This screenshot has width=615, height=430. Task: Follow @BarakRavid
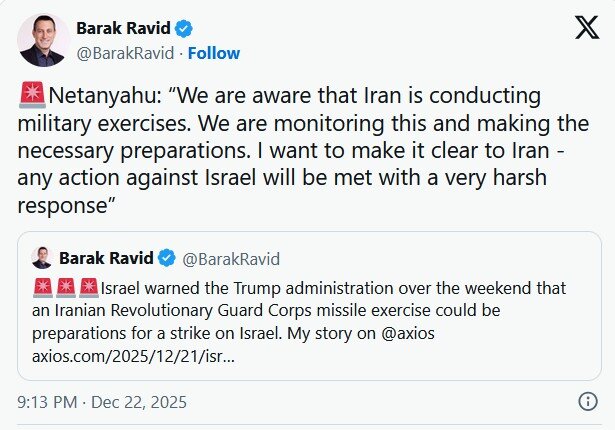click(214, 53)
